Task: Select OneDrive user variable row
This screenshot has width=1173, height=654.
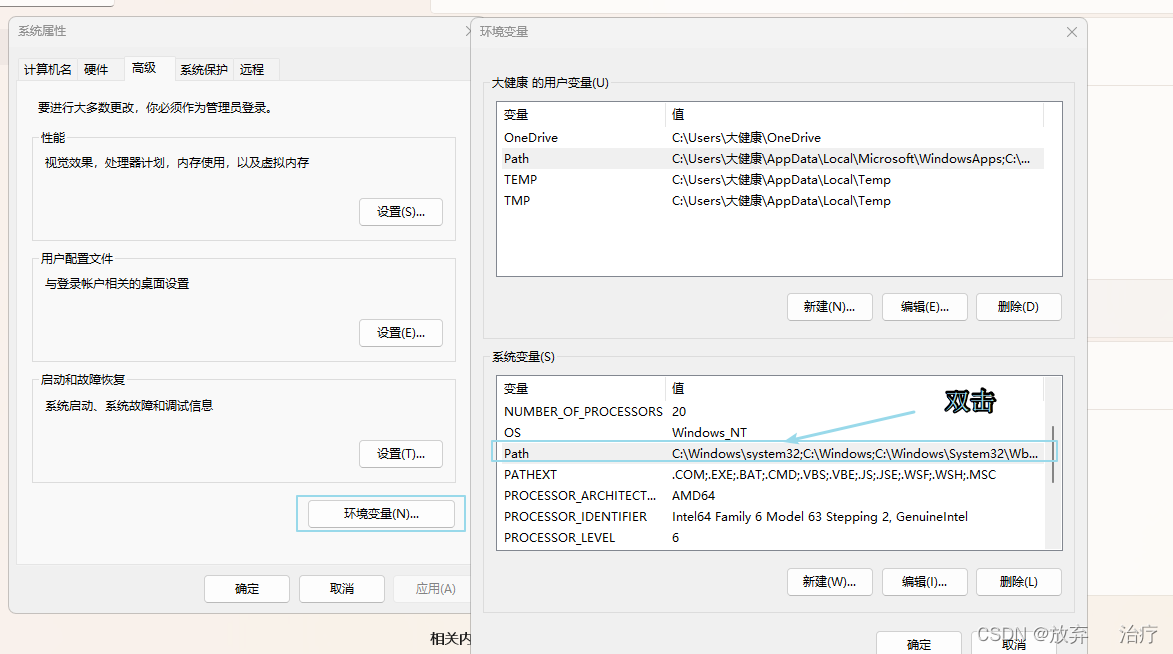Action: coord(770,138)
